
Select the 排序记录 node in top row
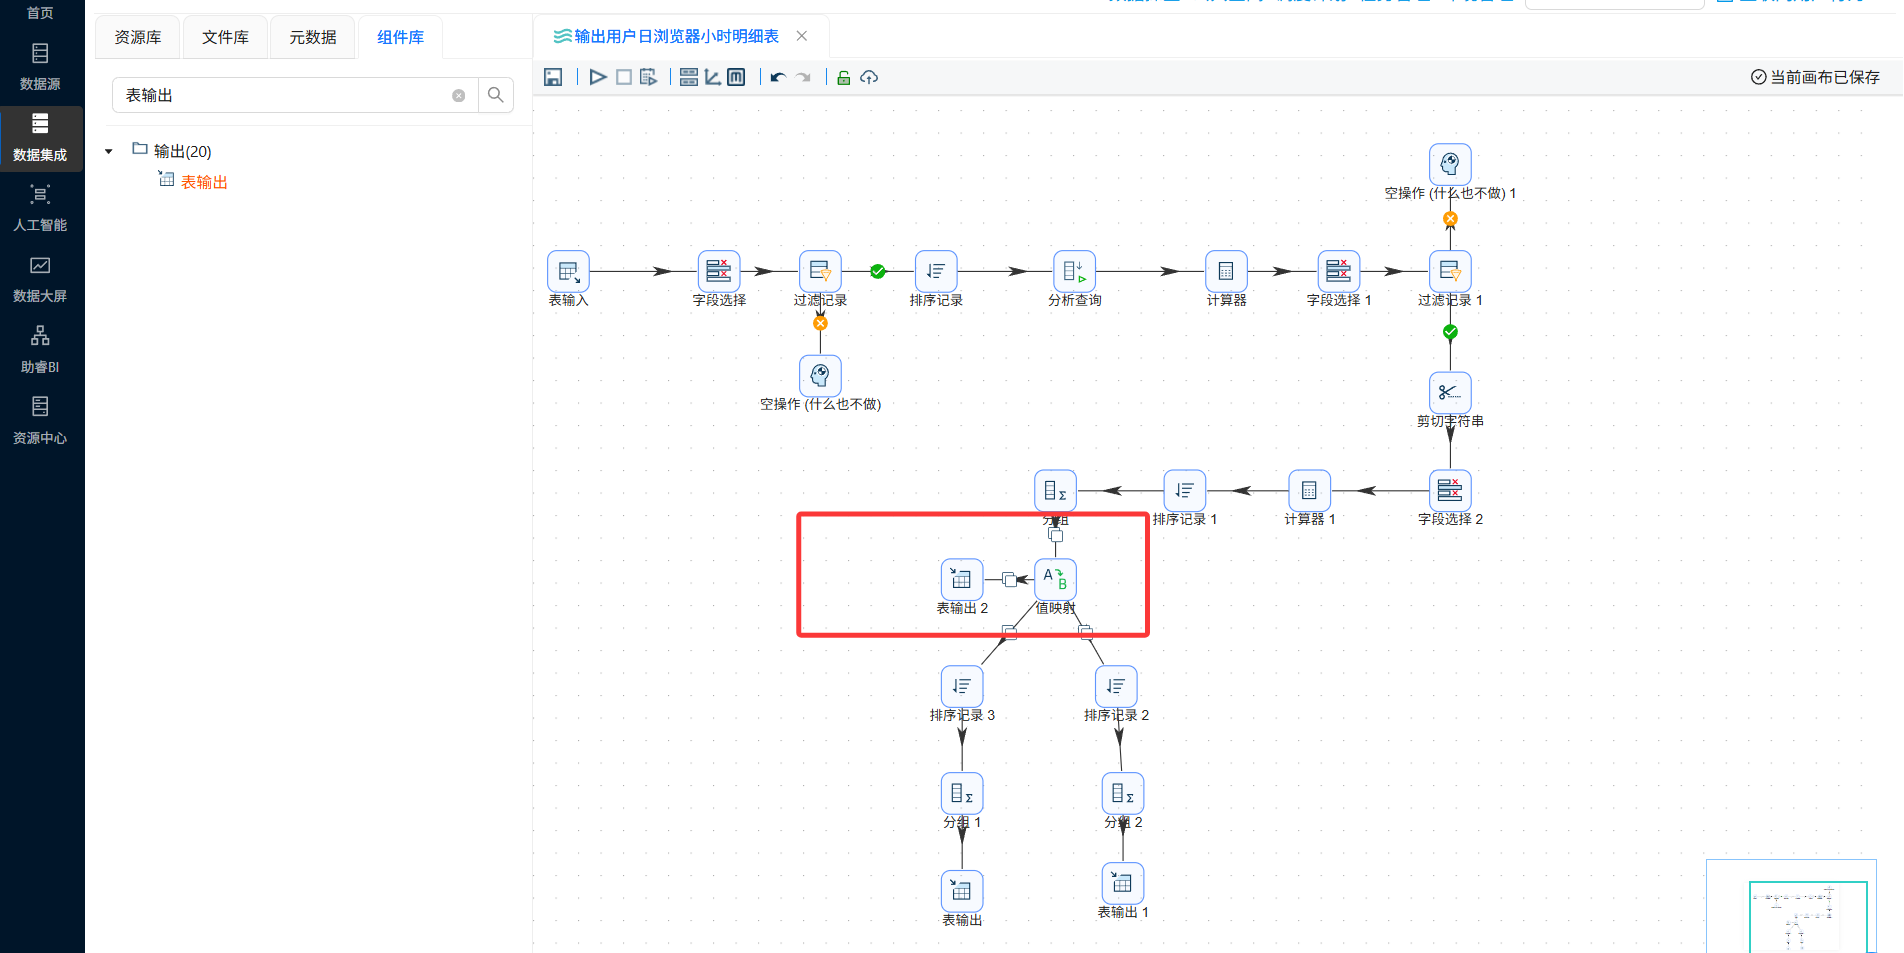point(936,271)
